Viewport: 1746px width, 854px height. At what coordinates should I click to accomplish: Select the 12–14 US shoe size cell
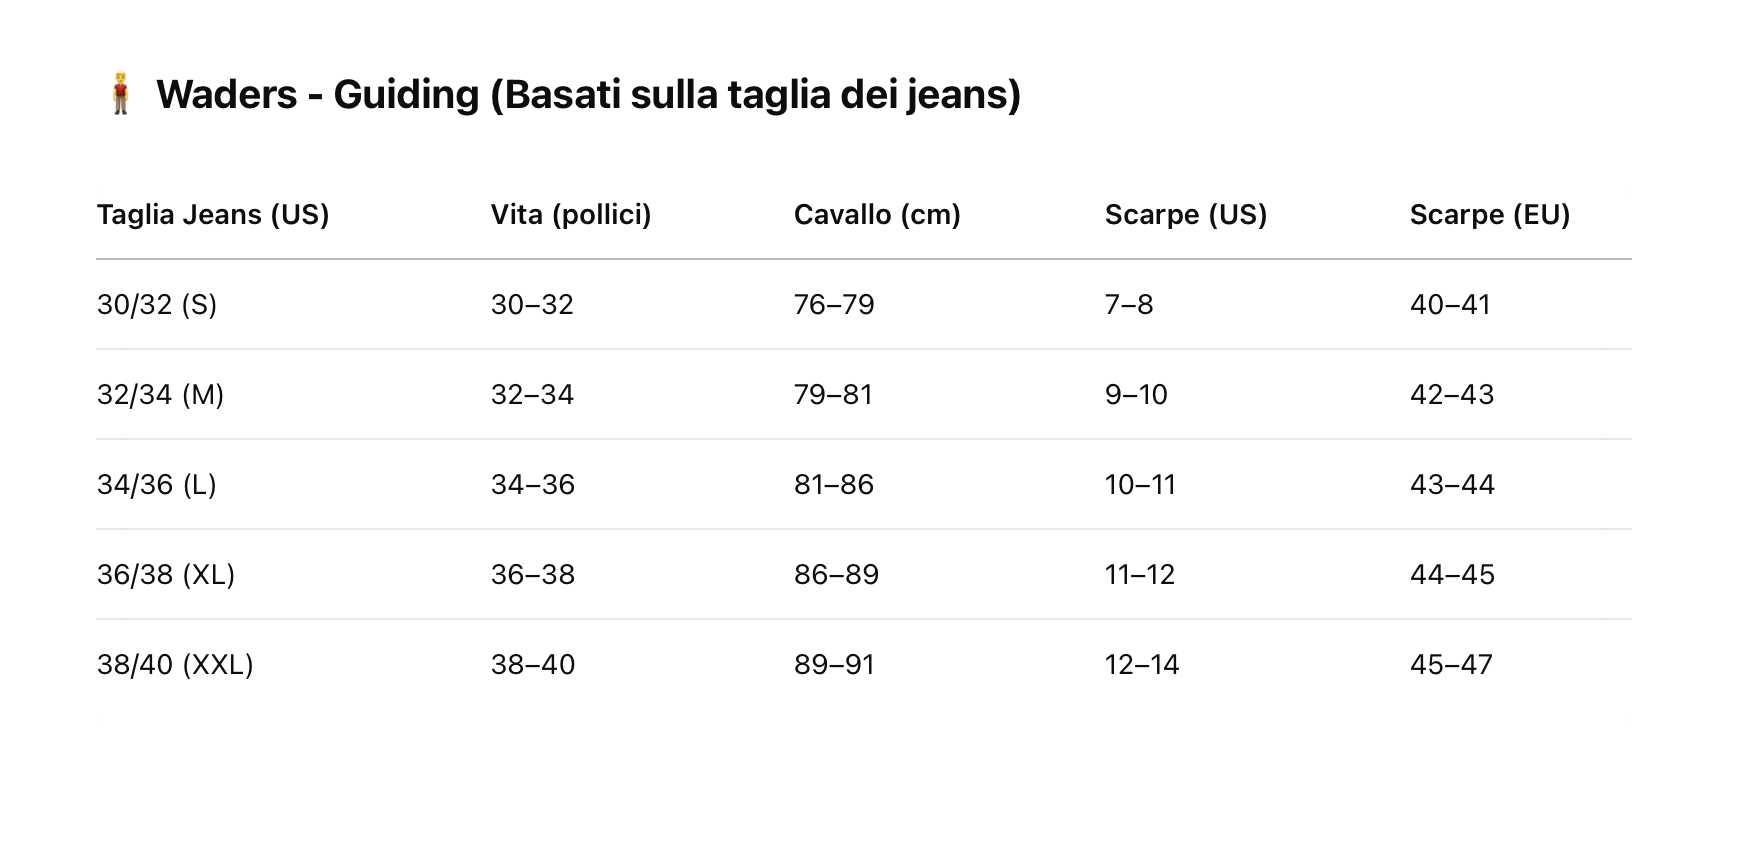click(1142, 665)
